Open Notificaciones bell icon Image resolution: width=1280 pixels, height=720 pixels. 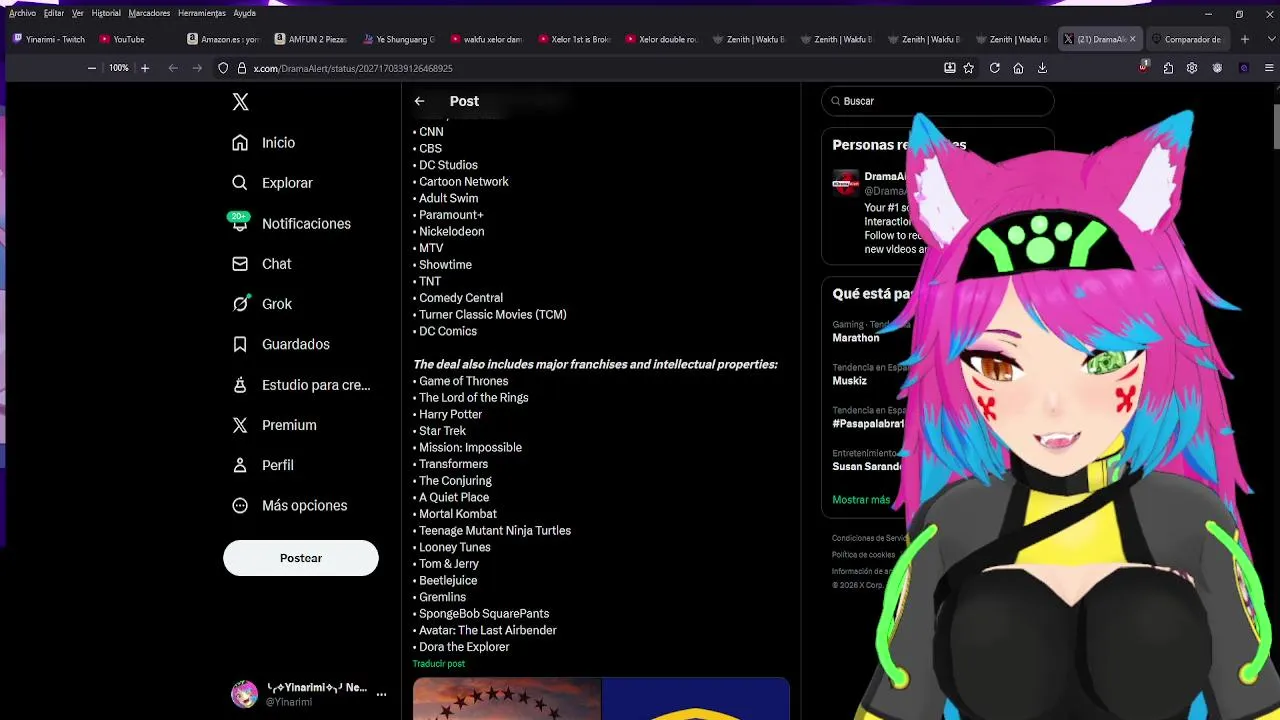coord(240,224)
